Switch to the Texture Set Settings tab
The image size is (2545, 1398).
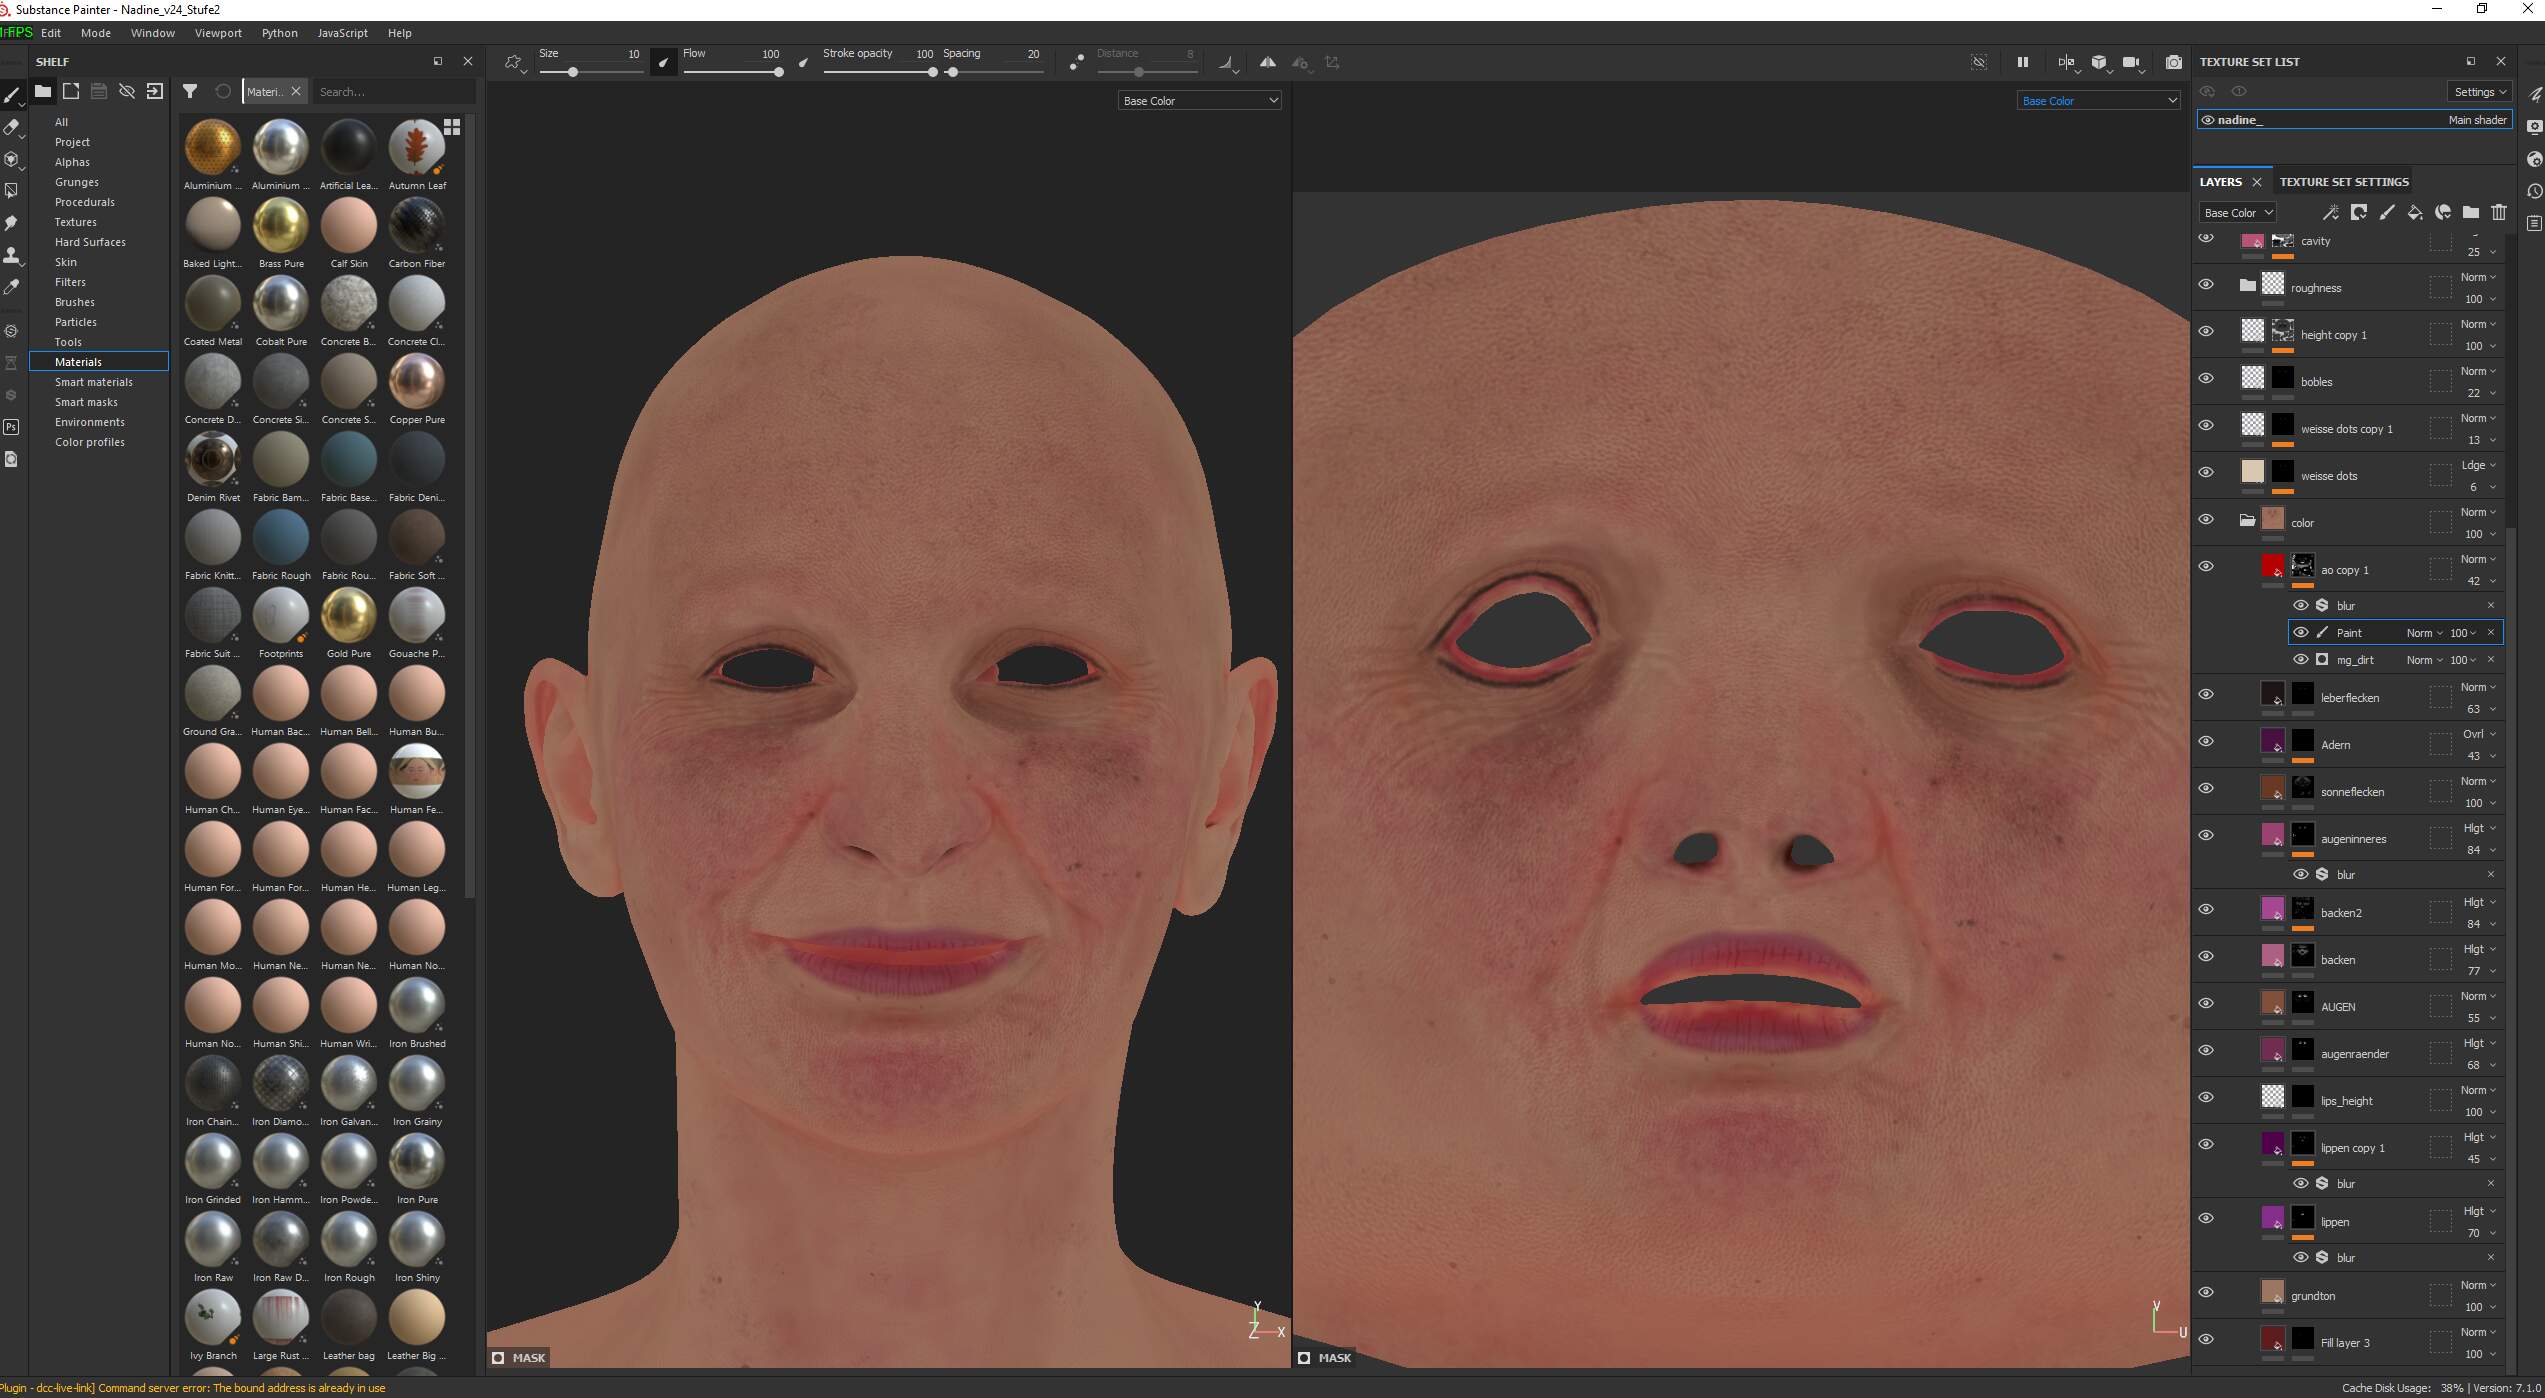tap(2343, 182)
